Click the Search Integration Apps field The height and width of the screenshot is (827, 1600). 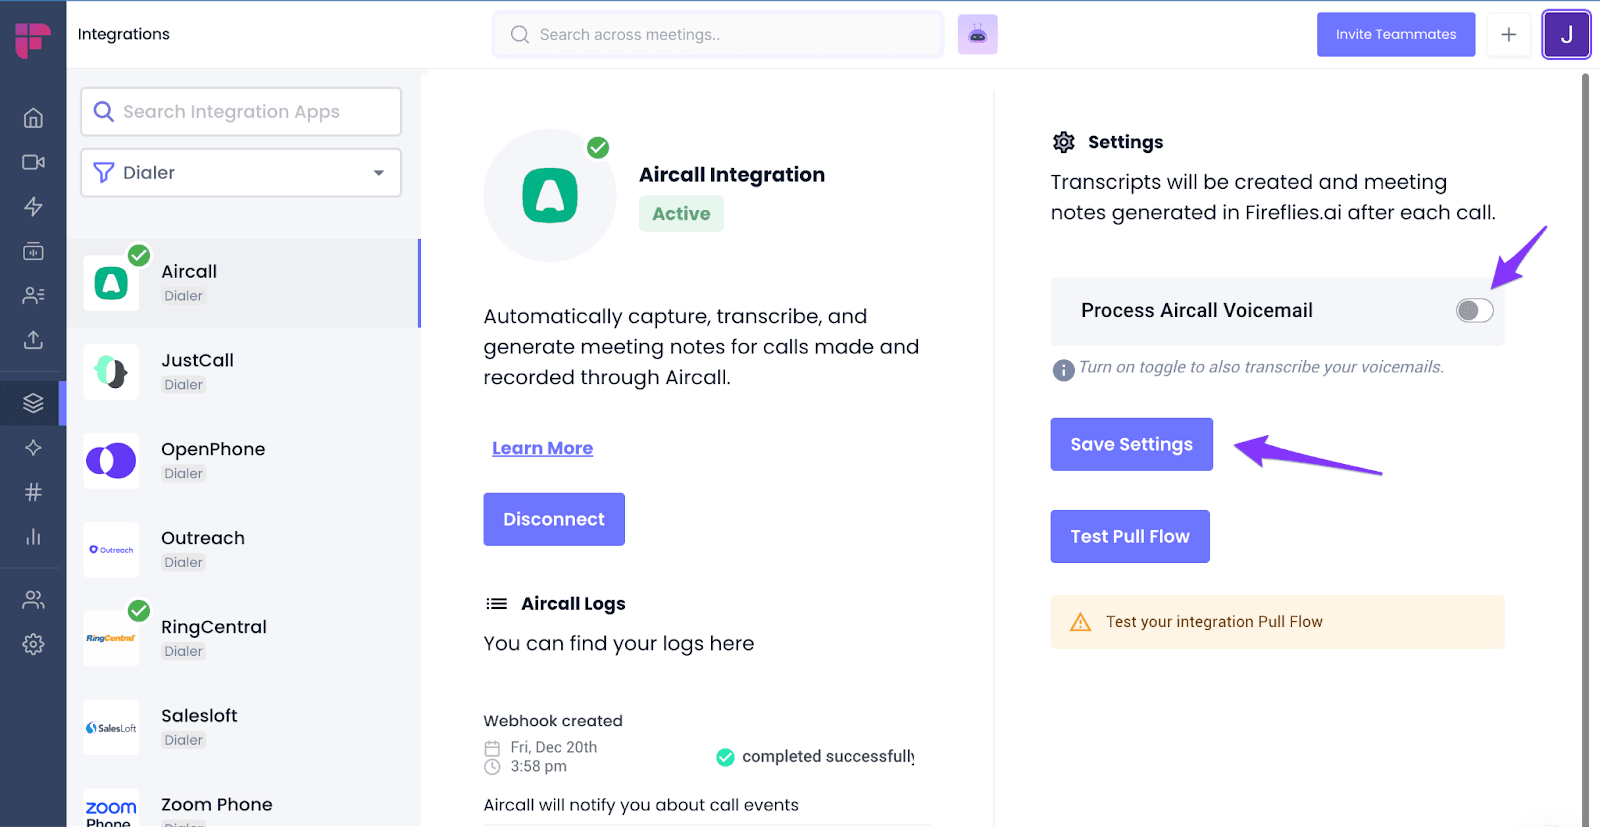tap(241, 111)
